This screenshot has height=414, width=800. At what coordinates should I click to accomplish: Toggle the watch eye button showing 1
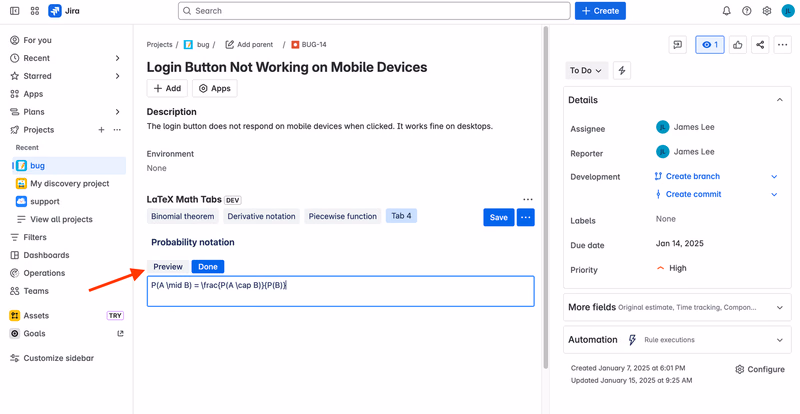710,45
